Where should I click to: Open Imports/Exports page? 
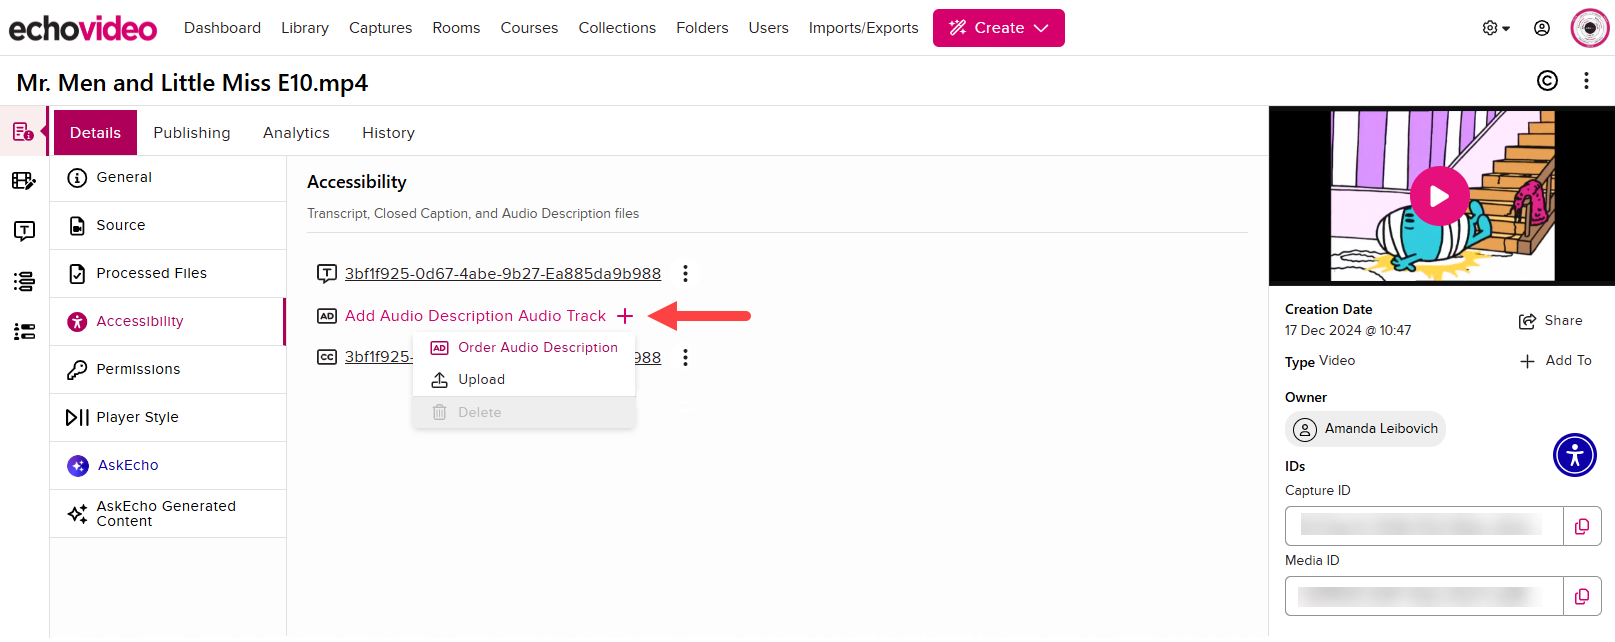[863, 28]
